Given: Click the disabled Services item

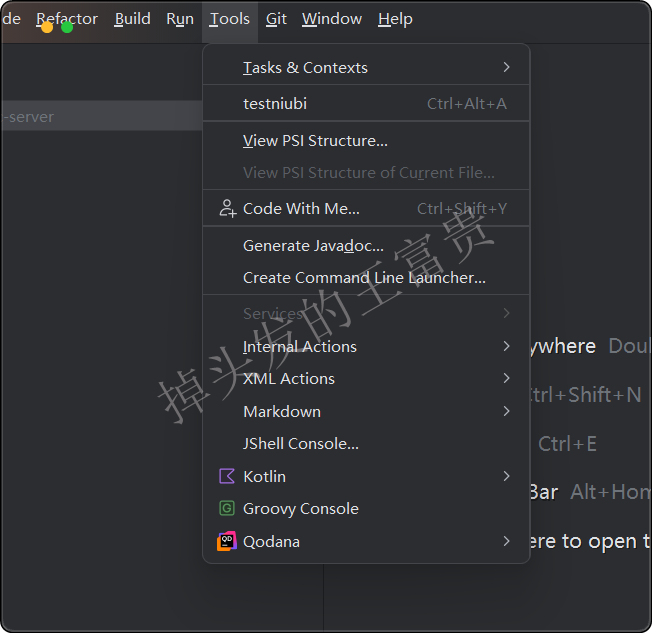Looking at the screenshot, I should pos(366,313).
